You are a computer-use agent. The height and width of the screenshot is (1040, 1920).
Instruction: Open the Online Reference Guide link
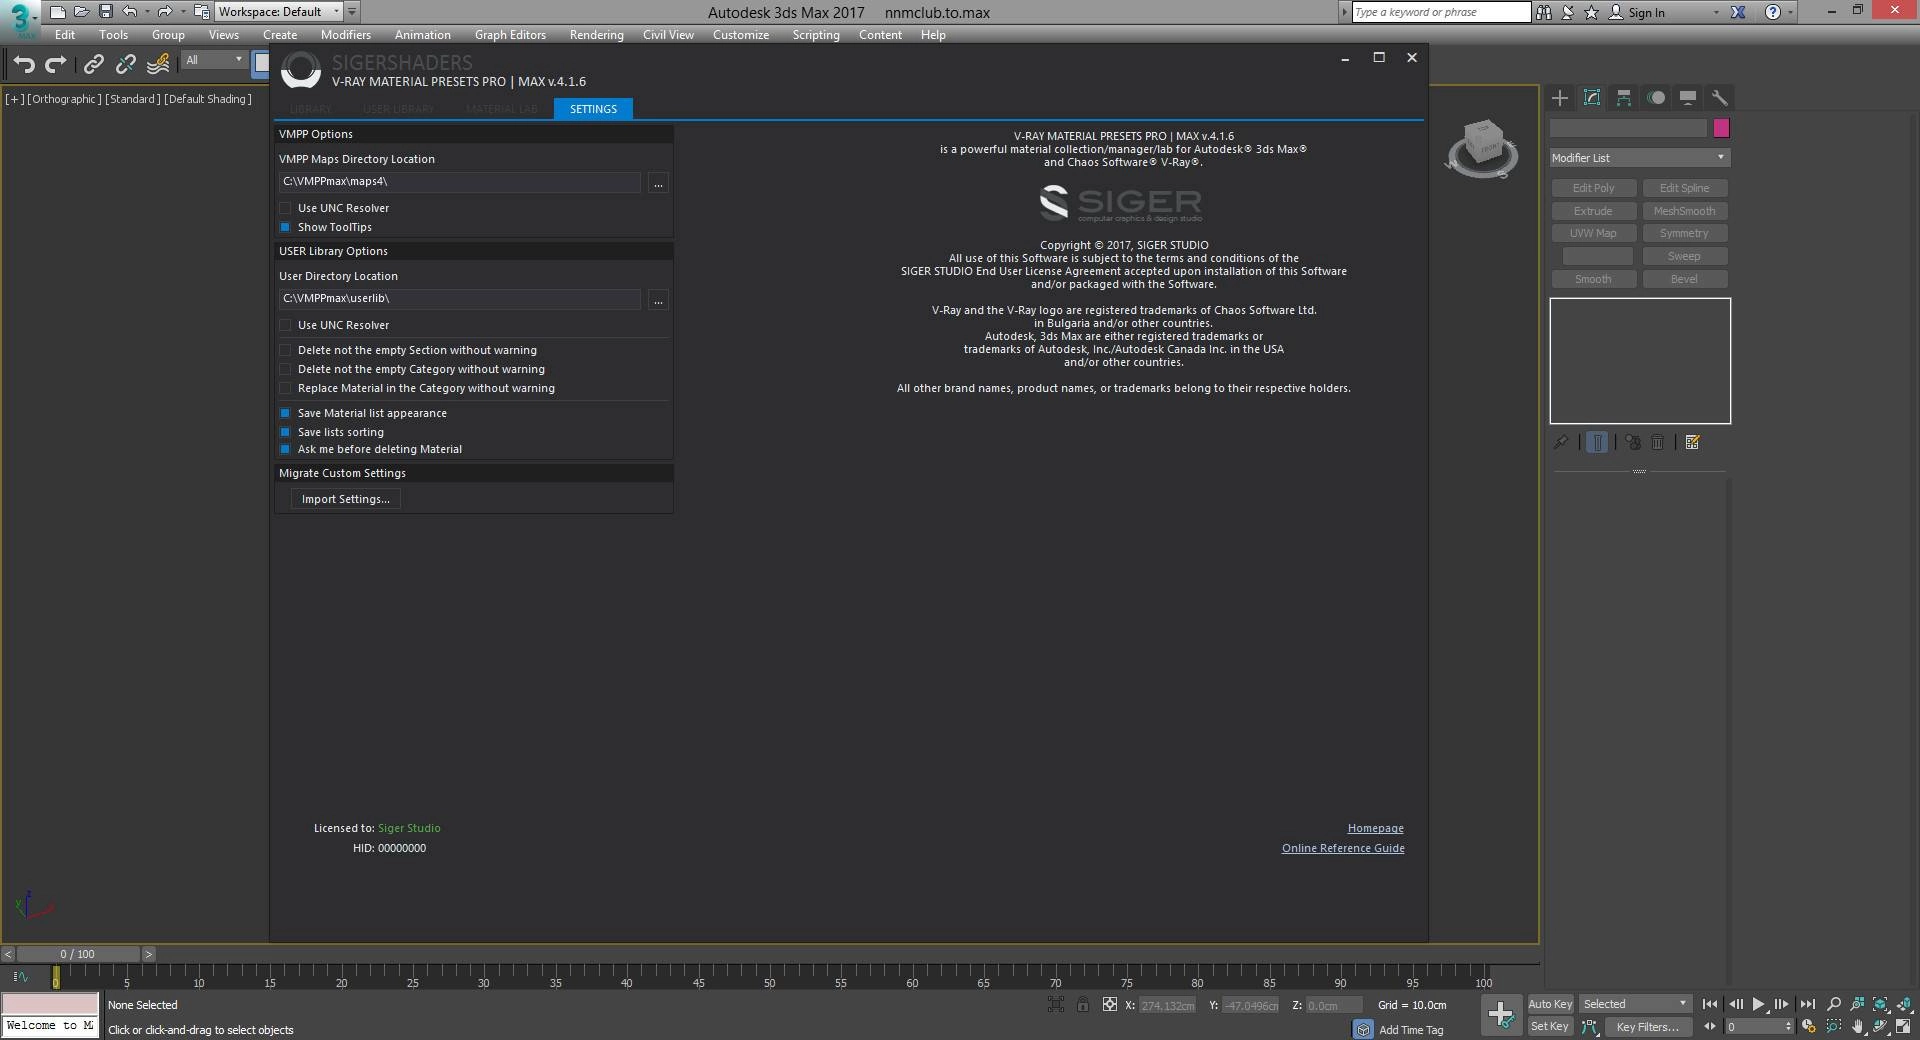(x=1343, y=848)
